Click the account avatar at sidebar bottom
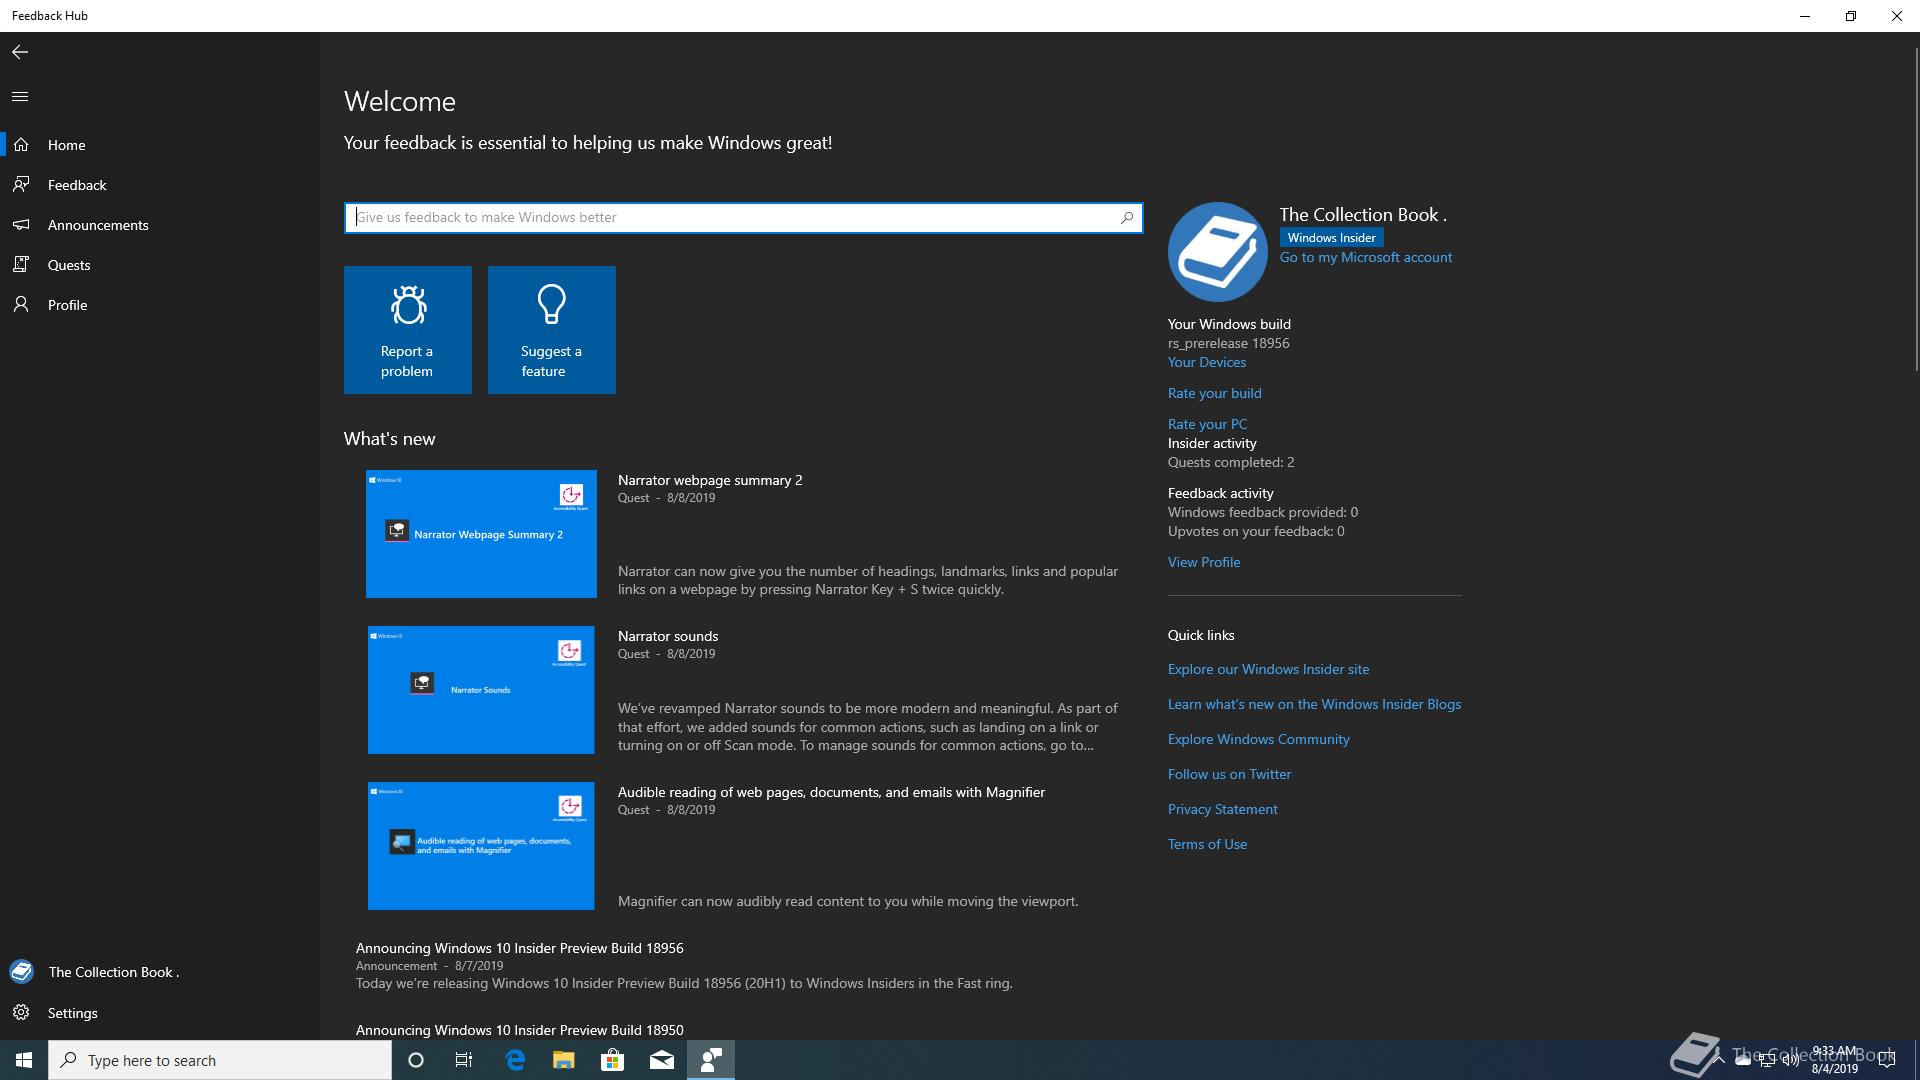Screen dimensions: 1920x1080 click(x=21, y=972)
